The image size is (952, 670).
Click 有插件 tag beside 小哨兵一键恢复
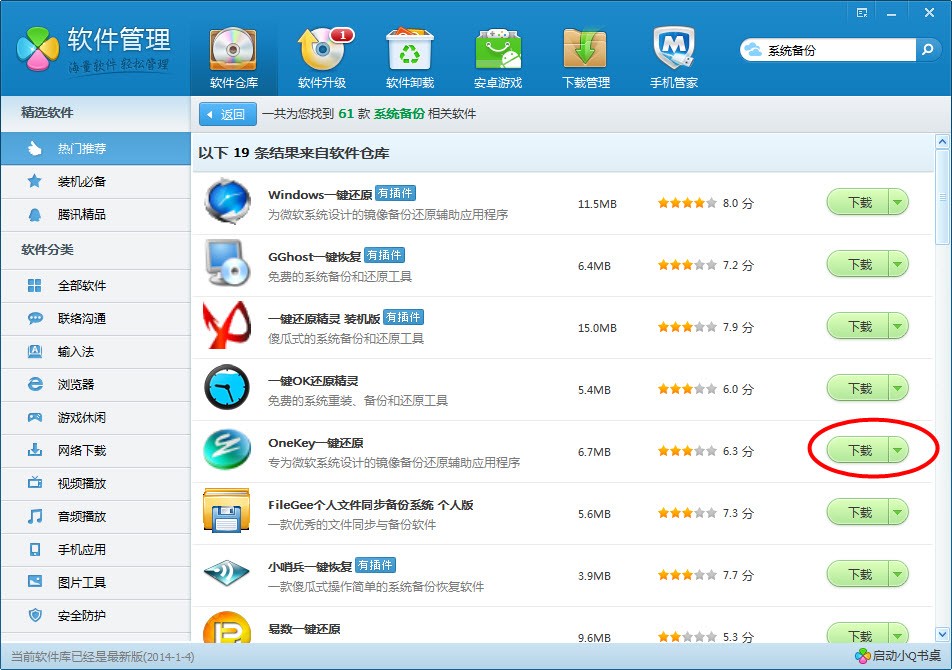(x=375, y=566)
